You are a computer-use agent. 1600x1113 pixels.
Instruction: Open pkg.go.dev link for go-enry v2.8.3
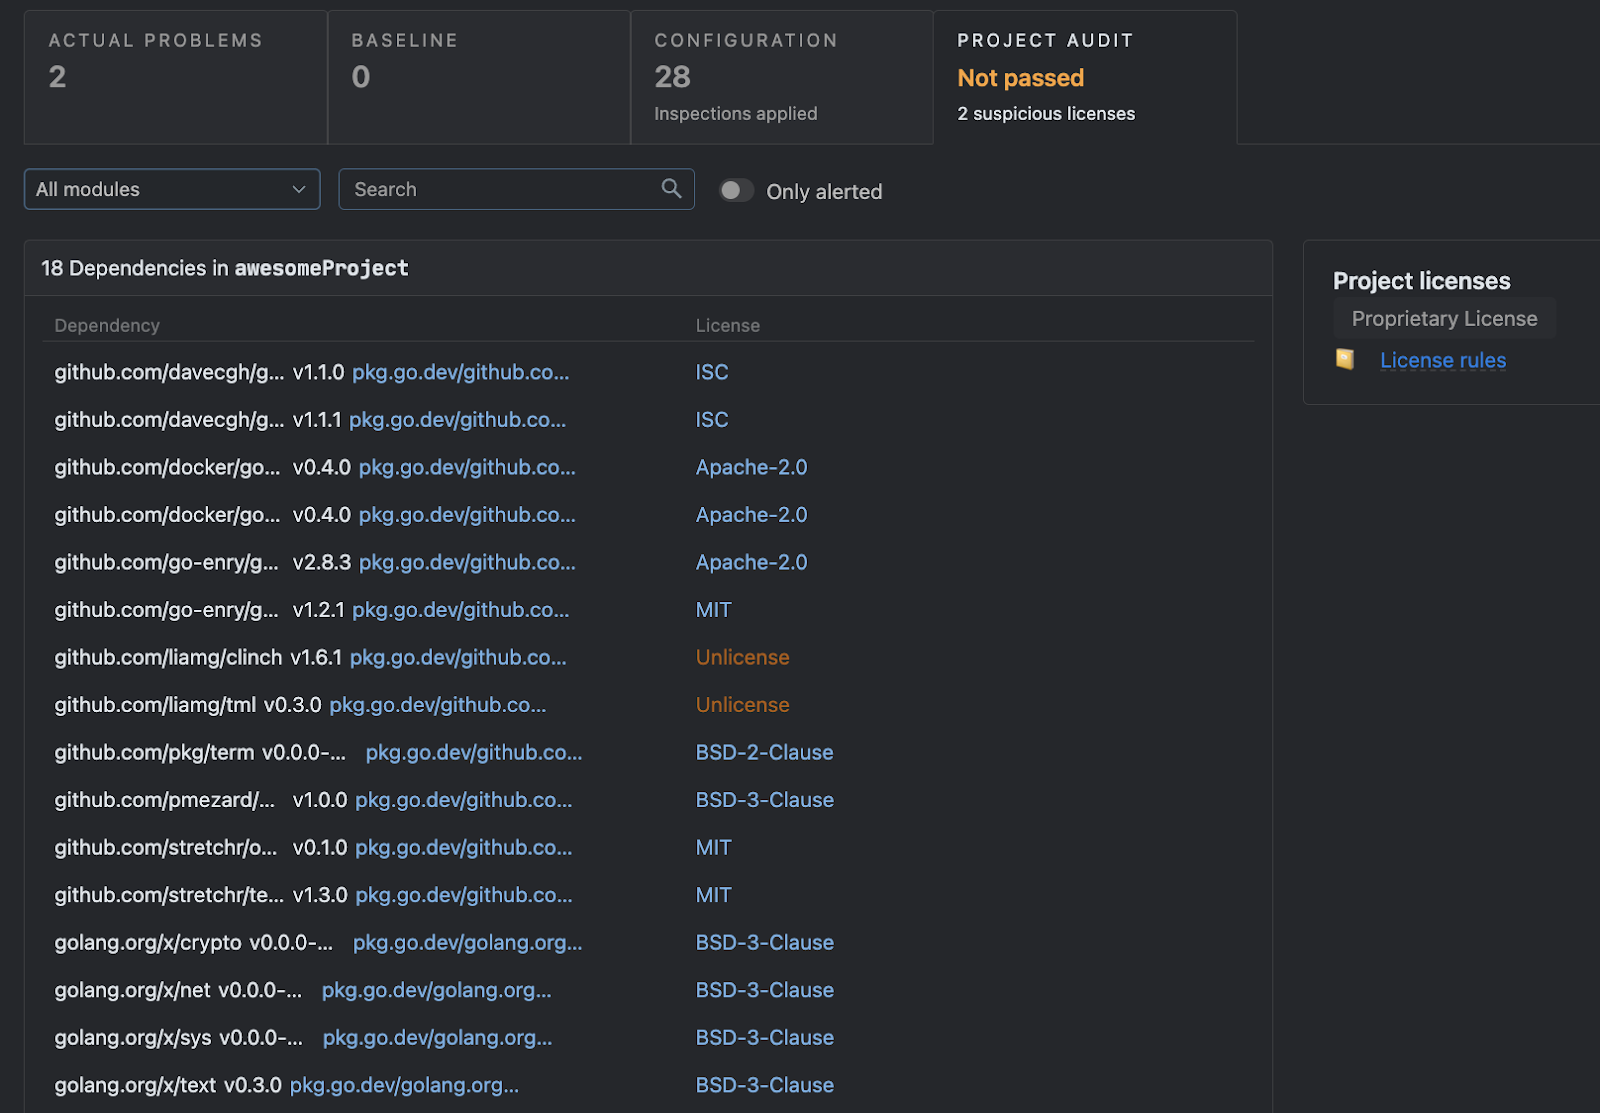(x=467, y=562)
